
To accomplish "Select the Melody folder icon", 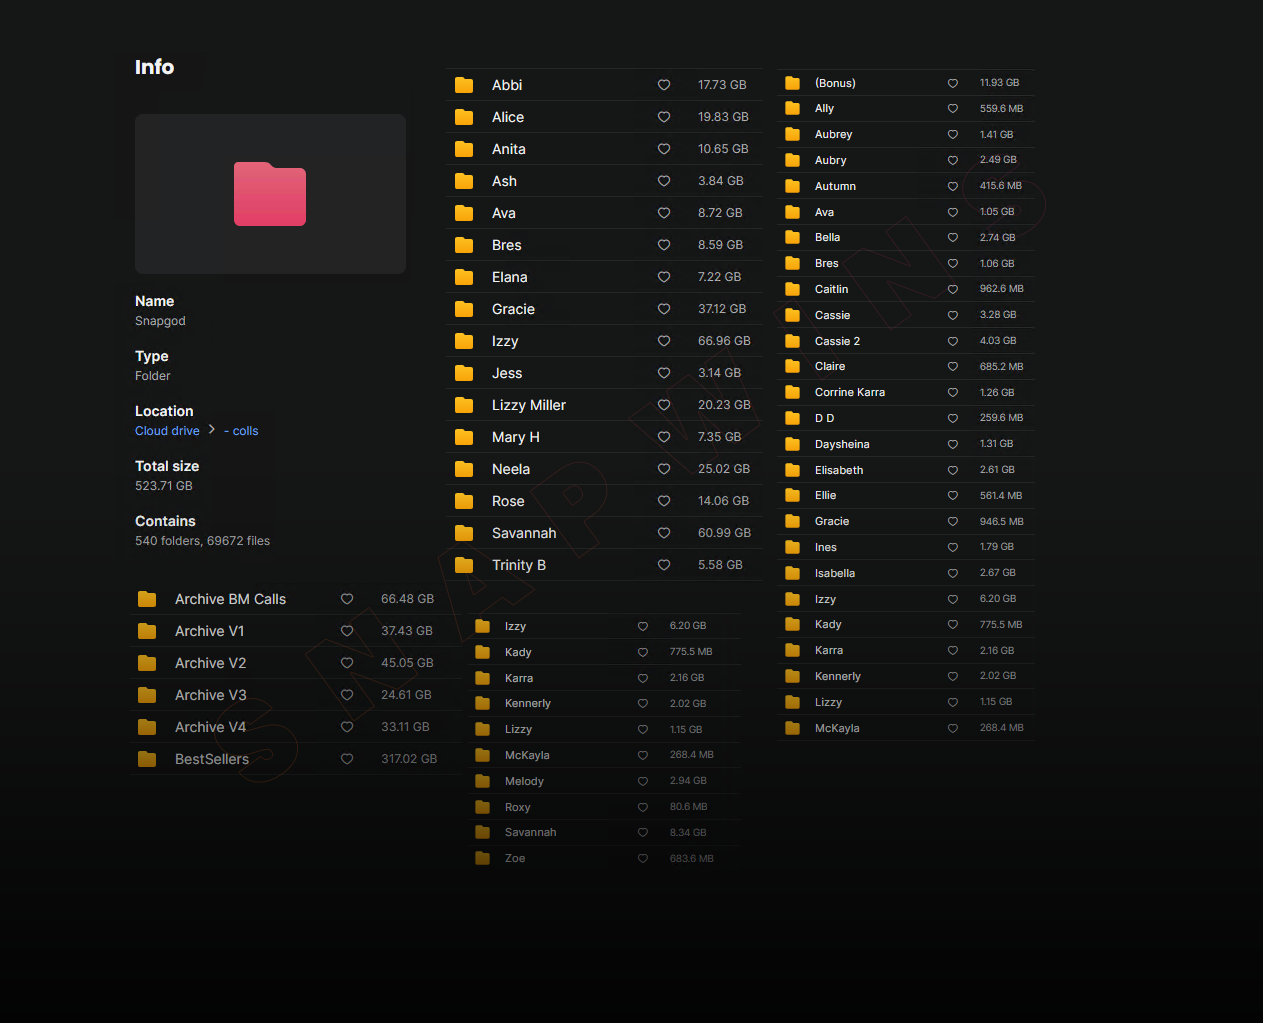I will [x=482, y=781].
